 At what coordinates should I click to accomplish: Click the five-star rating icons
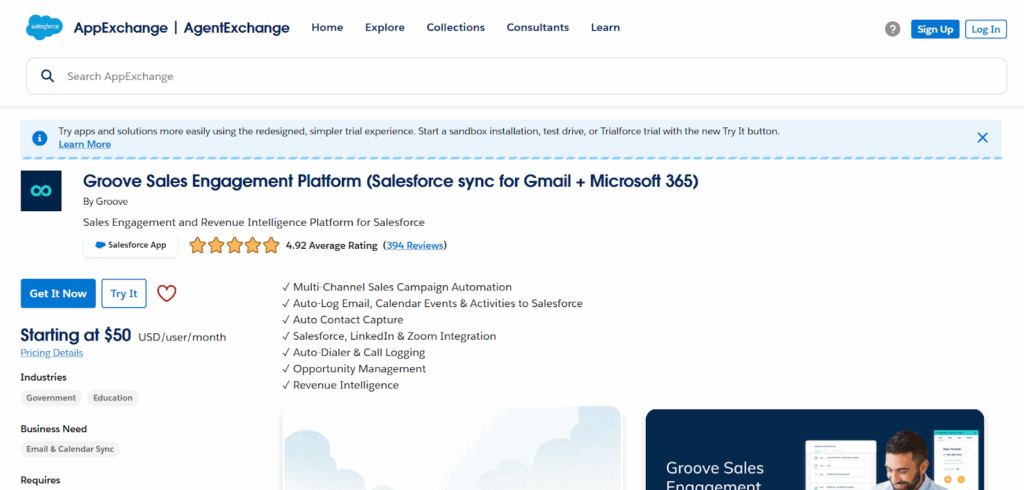tap(234, 246)
